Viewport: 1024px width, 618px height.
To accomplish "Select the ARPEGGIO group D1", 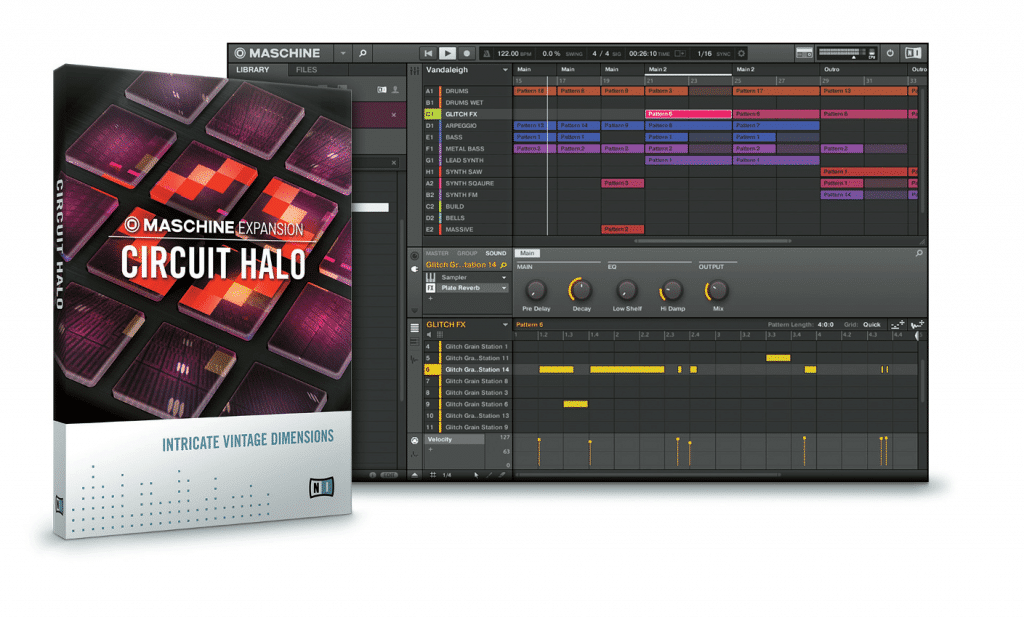I will (468, 126).
